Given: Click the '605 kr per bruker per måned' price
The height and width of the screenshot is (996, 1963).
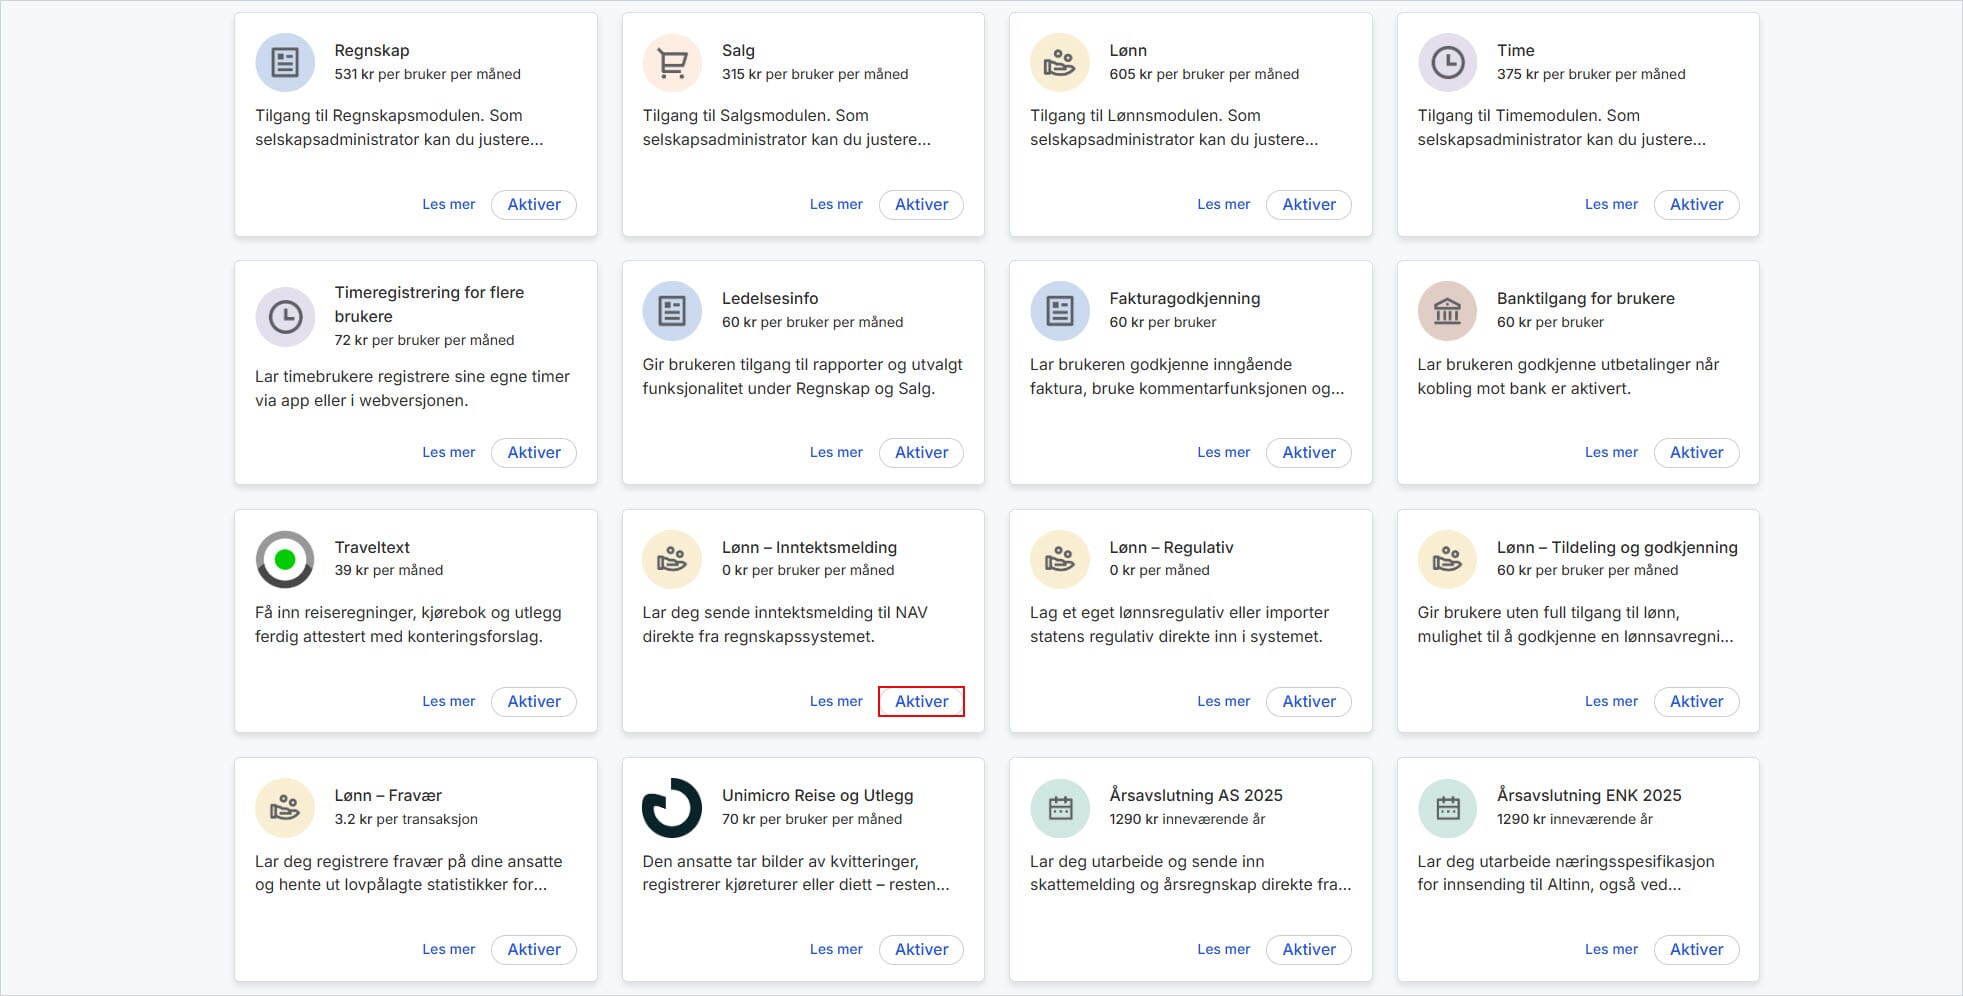Looking at the screenshot, I should click(1204, 74).
